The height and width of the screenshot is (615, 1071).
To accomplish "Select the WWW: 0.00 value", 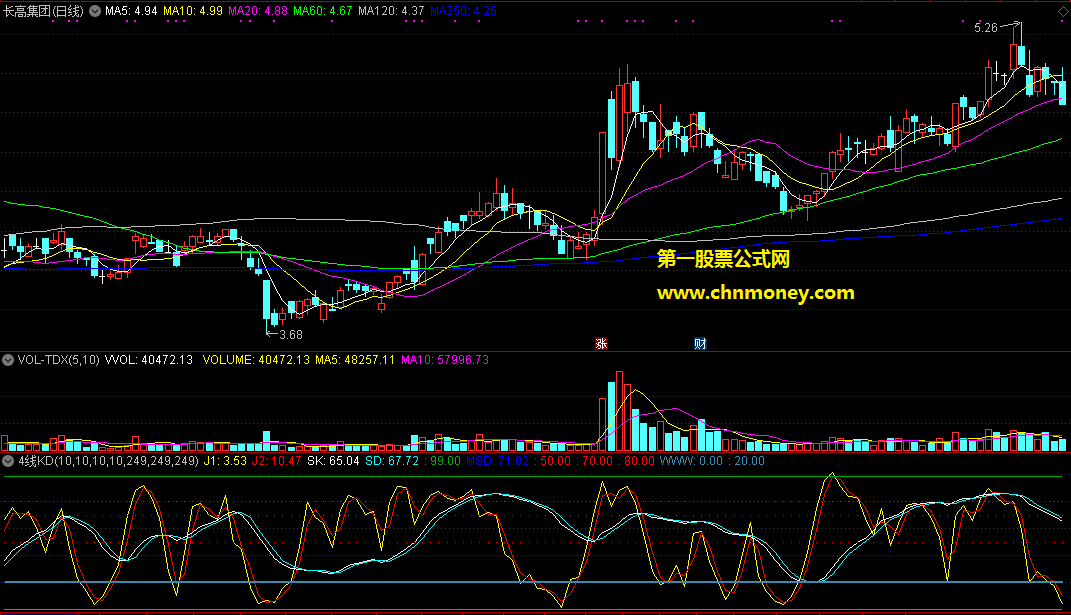I will (x=691, y=461).
